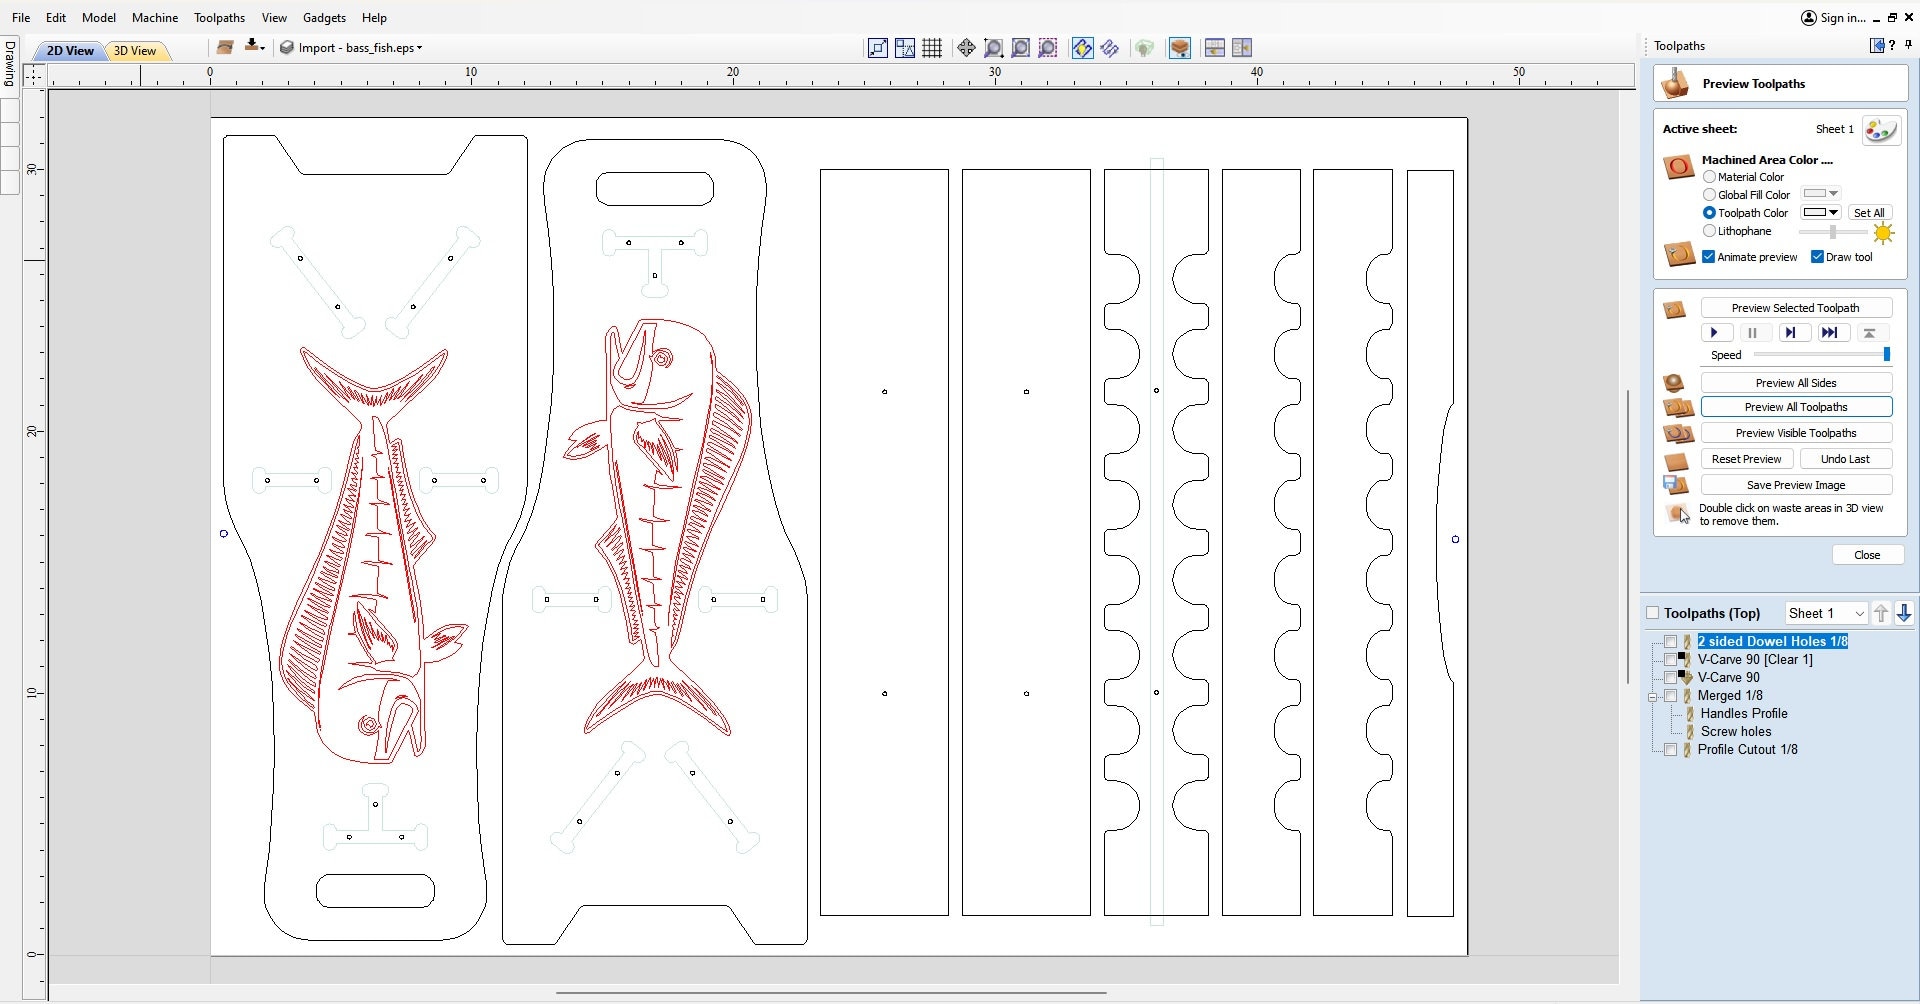
Task: Click the palette icon next to Sheet 1
Action: point(1881,129)
